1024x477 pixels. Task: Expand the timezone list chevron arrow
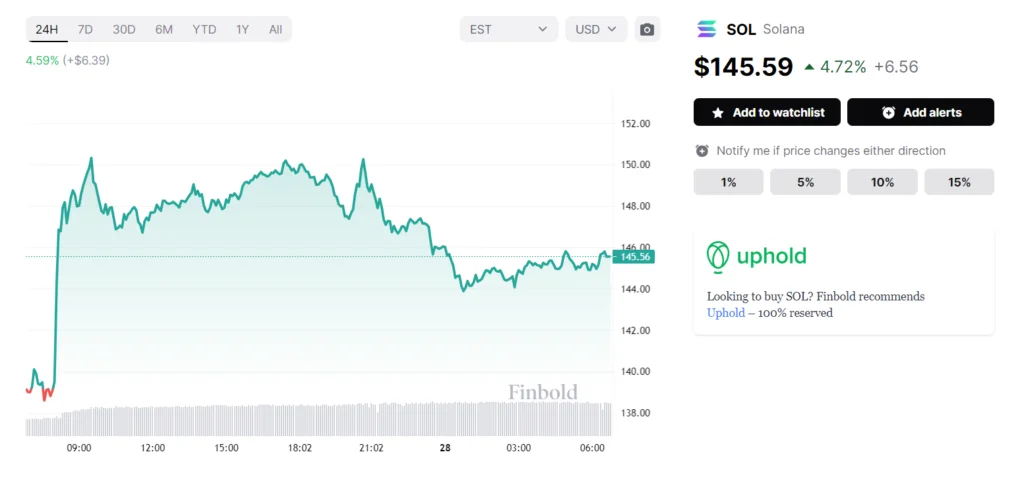(542, 29)
